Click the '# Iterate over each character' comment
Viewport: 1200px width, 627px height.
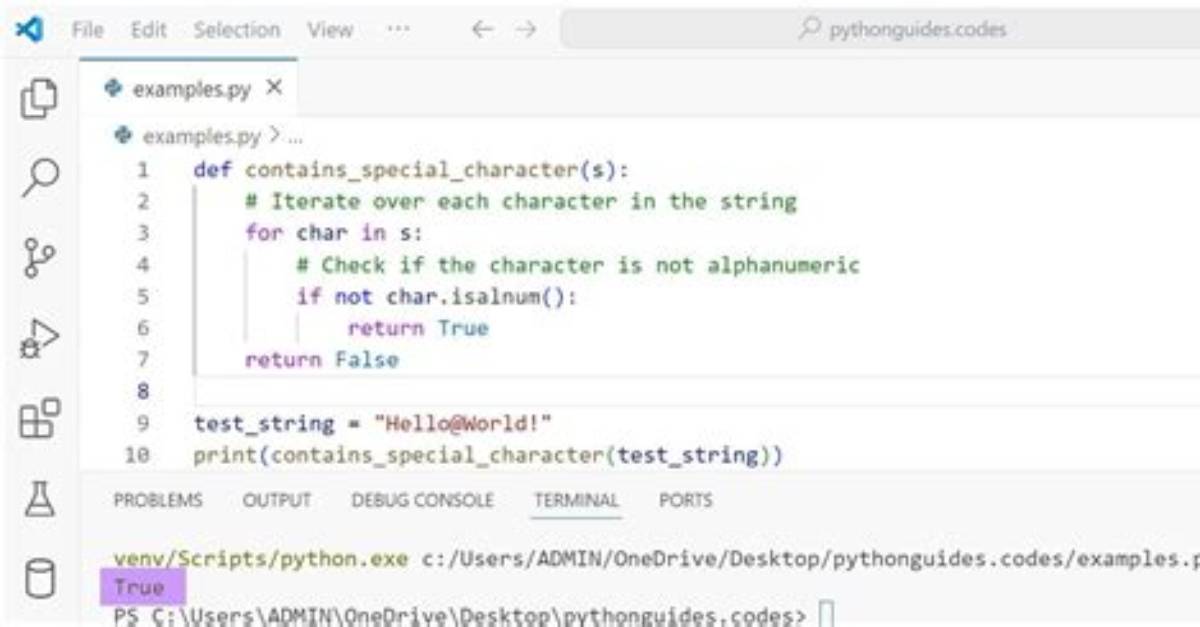pyautogui.click(x=521, y=202)
